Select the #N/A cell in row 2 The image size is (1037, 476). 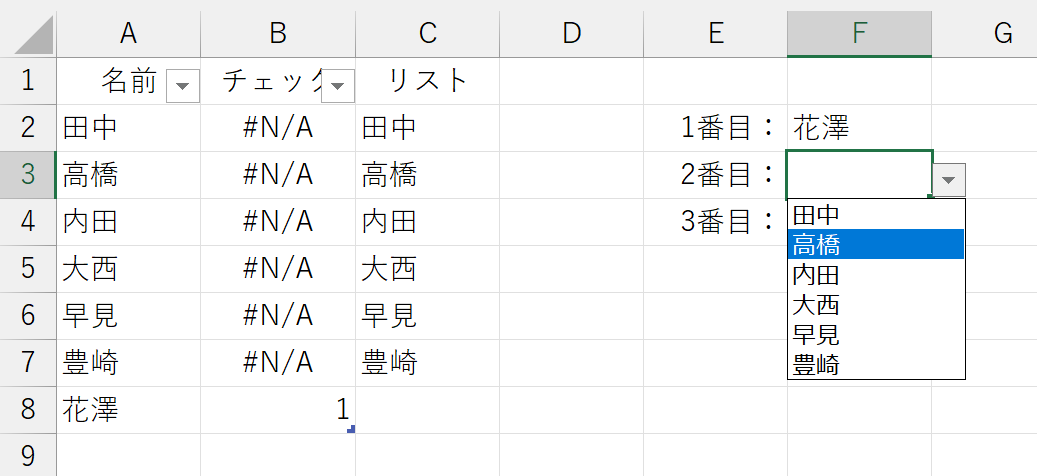pos(278,128)
